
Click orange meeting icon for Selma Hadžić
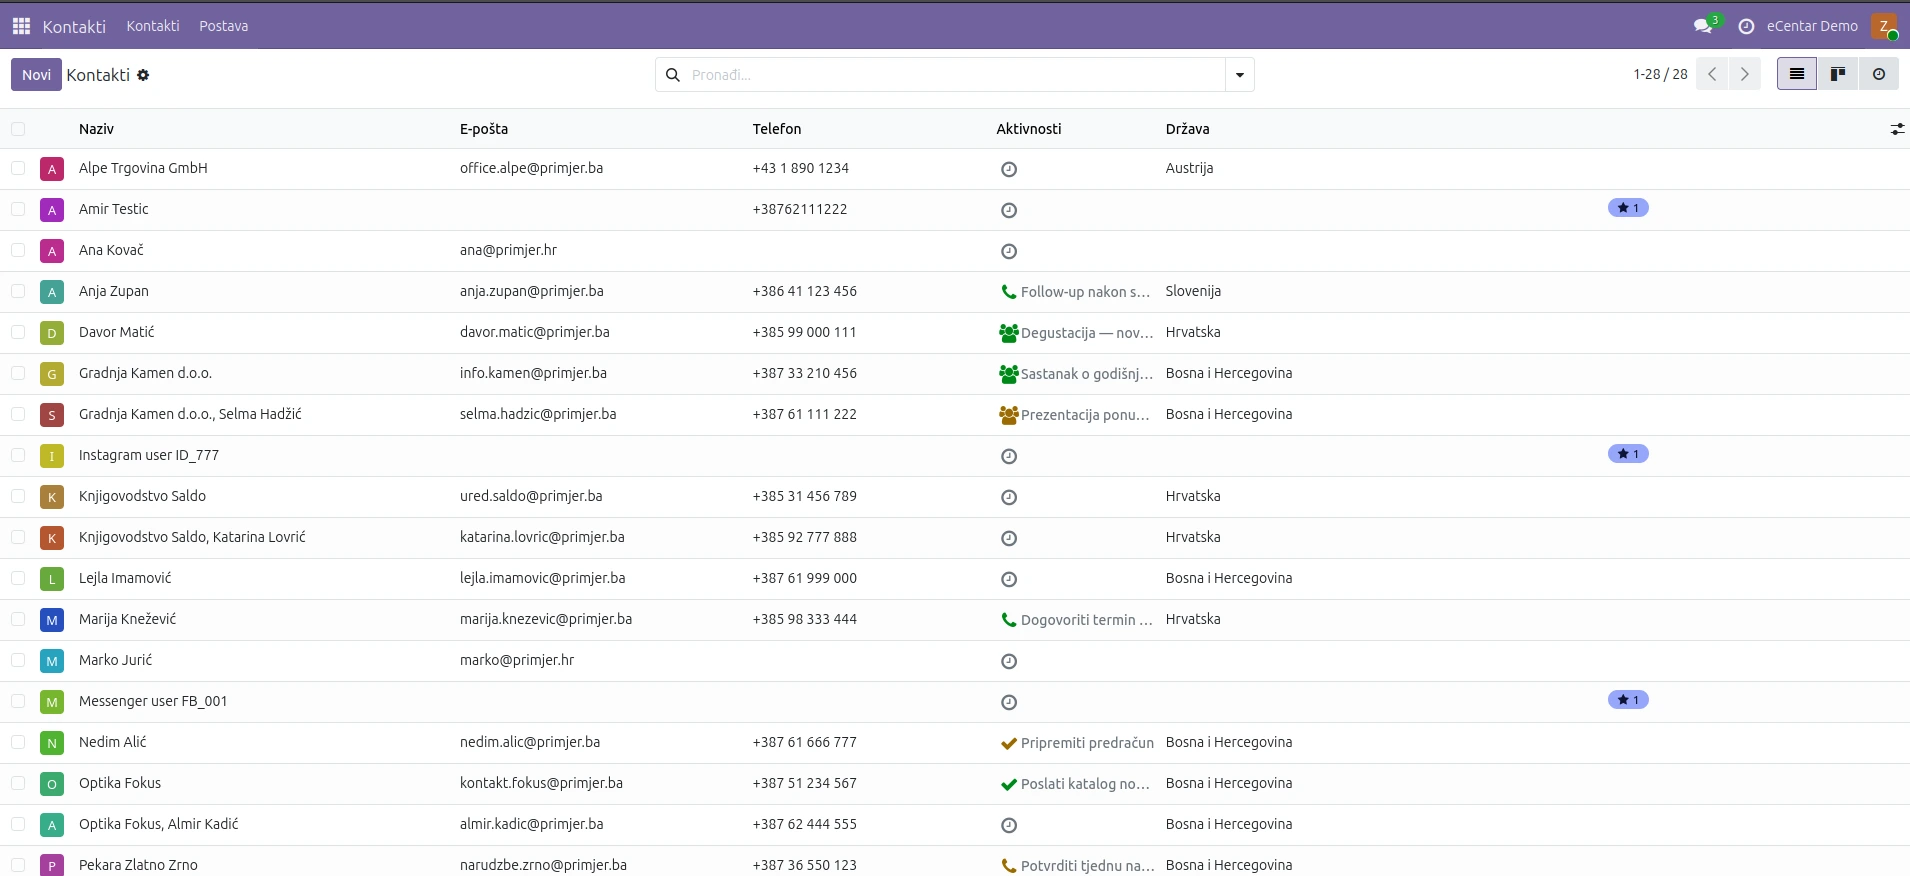click(1008, 415)
